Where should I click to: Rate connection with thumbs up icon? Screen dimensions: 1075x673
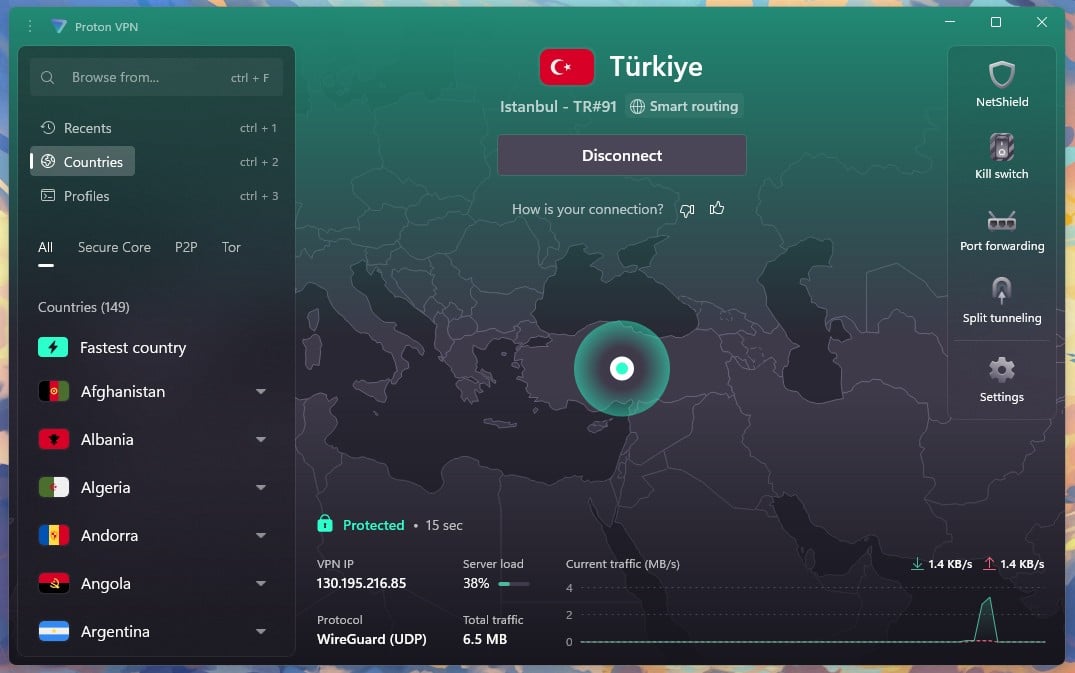pos(716,208)
